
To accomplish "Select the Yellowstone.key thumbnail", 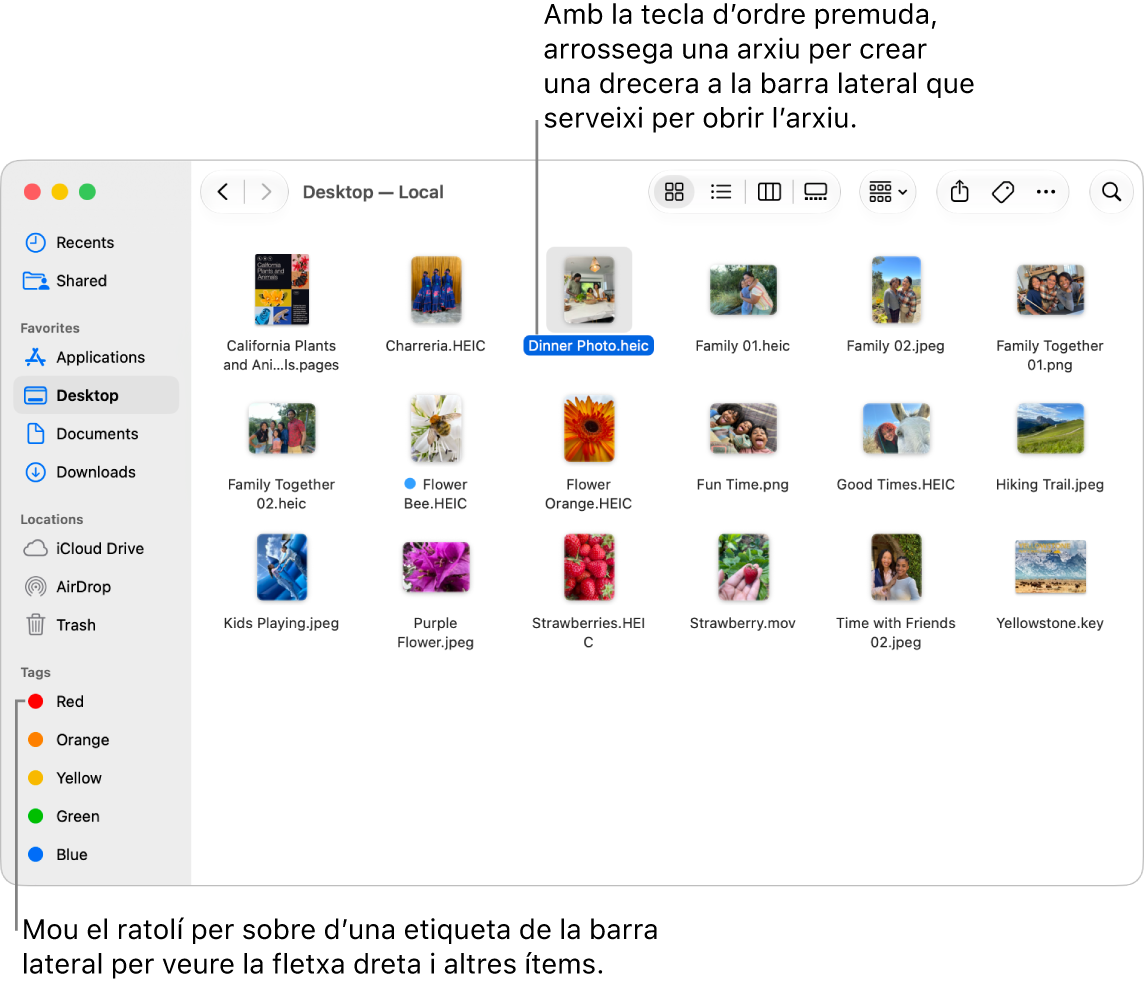I will click(1050, 567).
